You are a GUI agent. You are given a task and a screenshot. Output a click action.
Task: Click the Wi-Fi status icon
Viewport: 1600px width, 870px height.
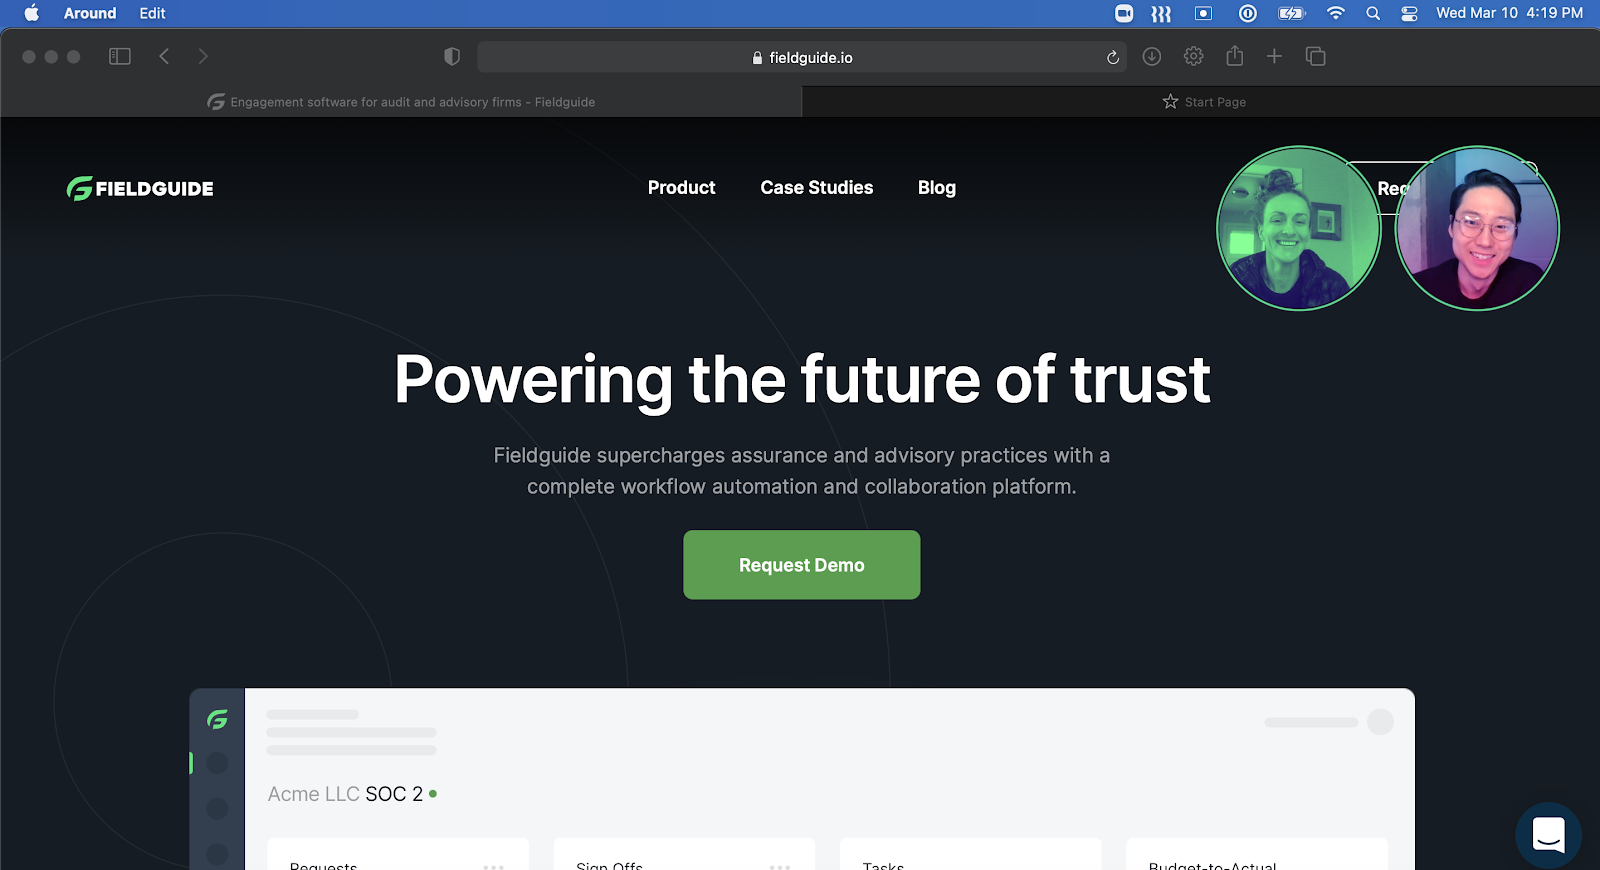pos(1336,13)
